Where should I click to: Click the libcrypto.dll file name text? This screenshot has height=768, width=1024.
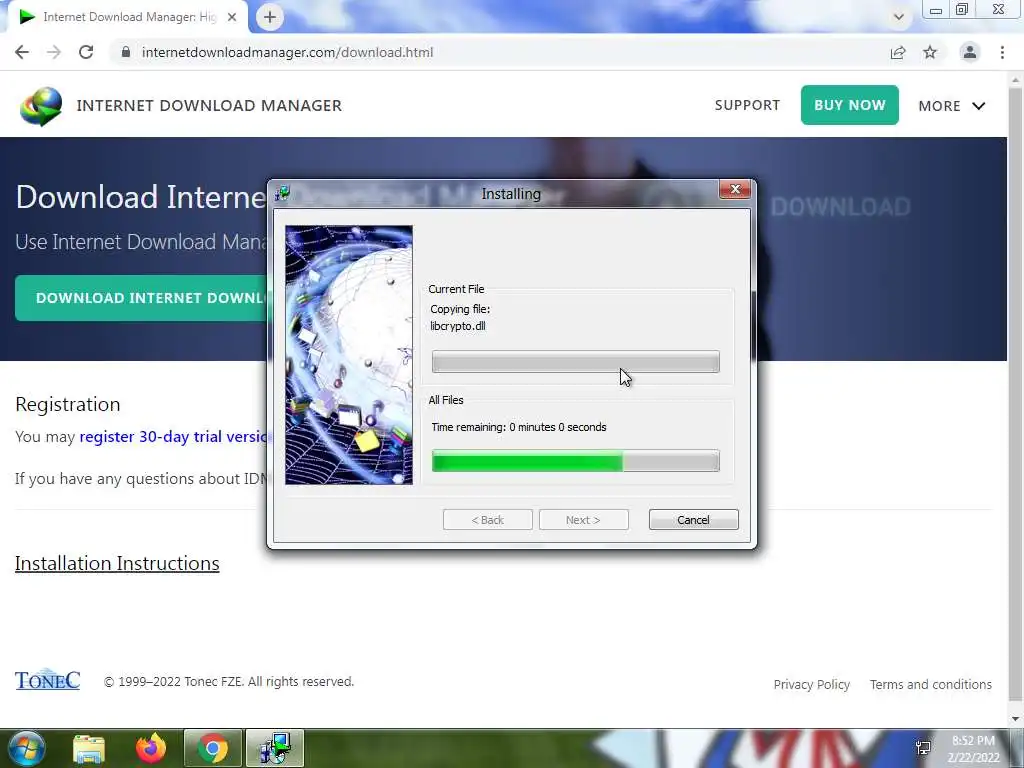pos(458,326)
